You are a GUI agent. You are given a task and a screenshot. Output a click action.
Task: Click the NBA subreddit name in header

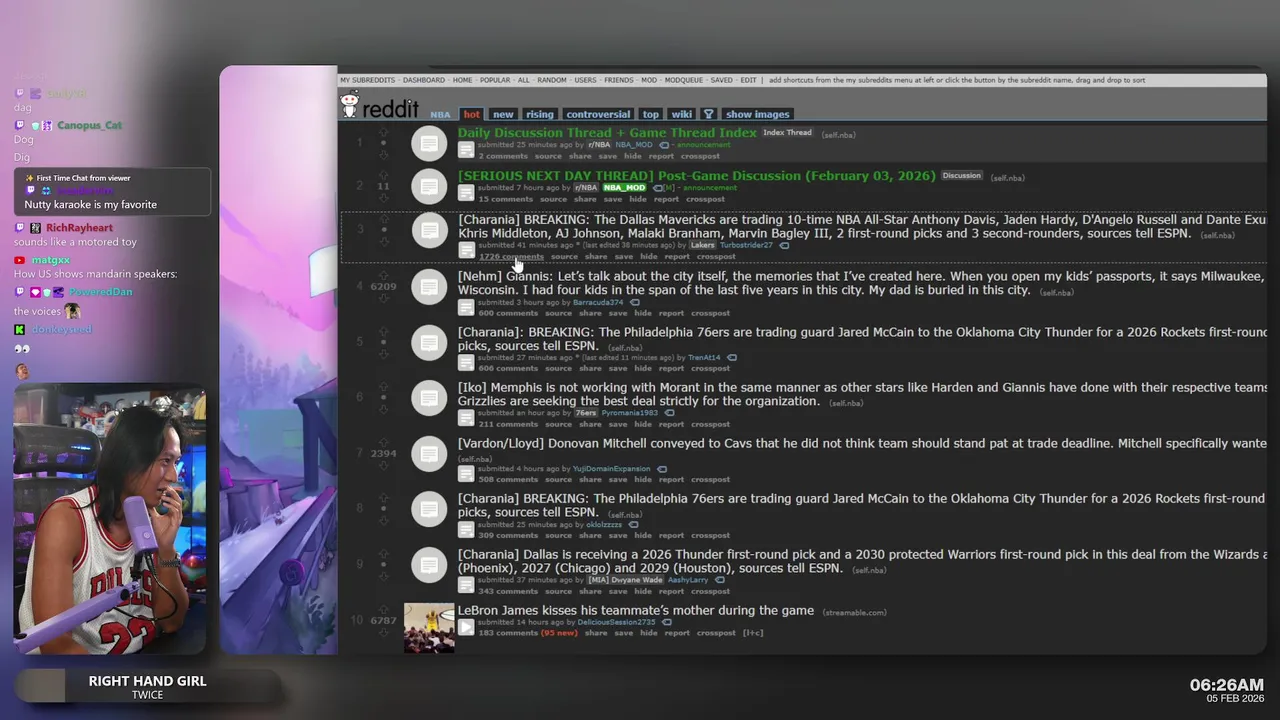click(x=440, y=115)
